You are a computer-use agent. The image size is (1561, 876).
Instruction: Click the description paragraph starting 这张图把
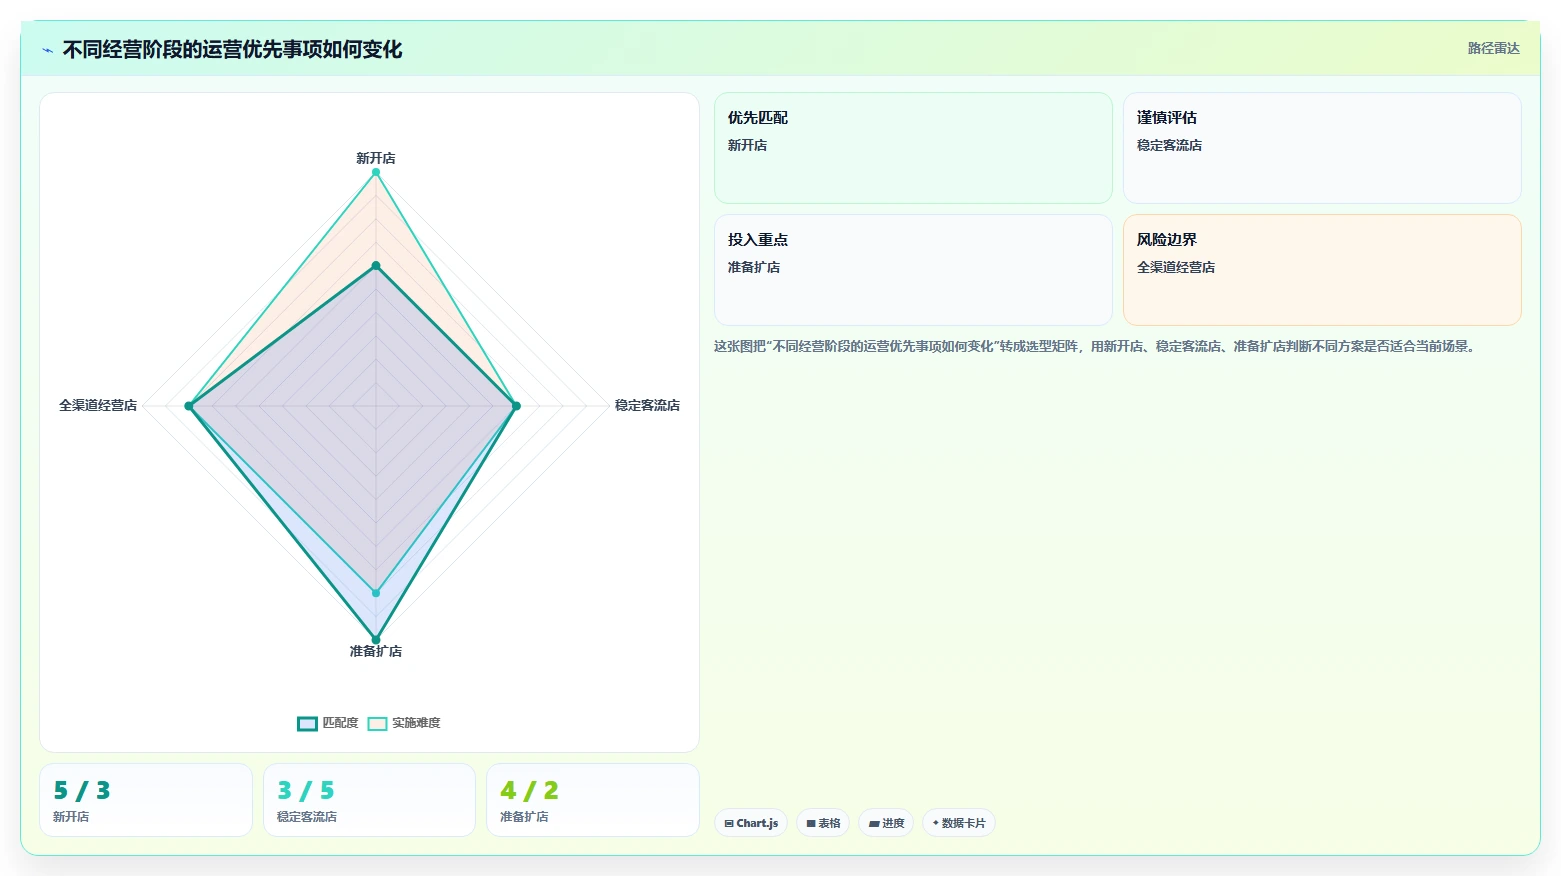pyautogui.click(x=1096, y=346)
